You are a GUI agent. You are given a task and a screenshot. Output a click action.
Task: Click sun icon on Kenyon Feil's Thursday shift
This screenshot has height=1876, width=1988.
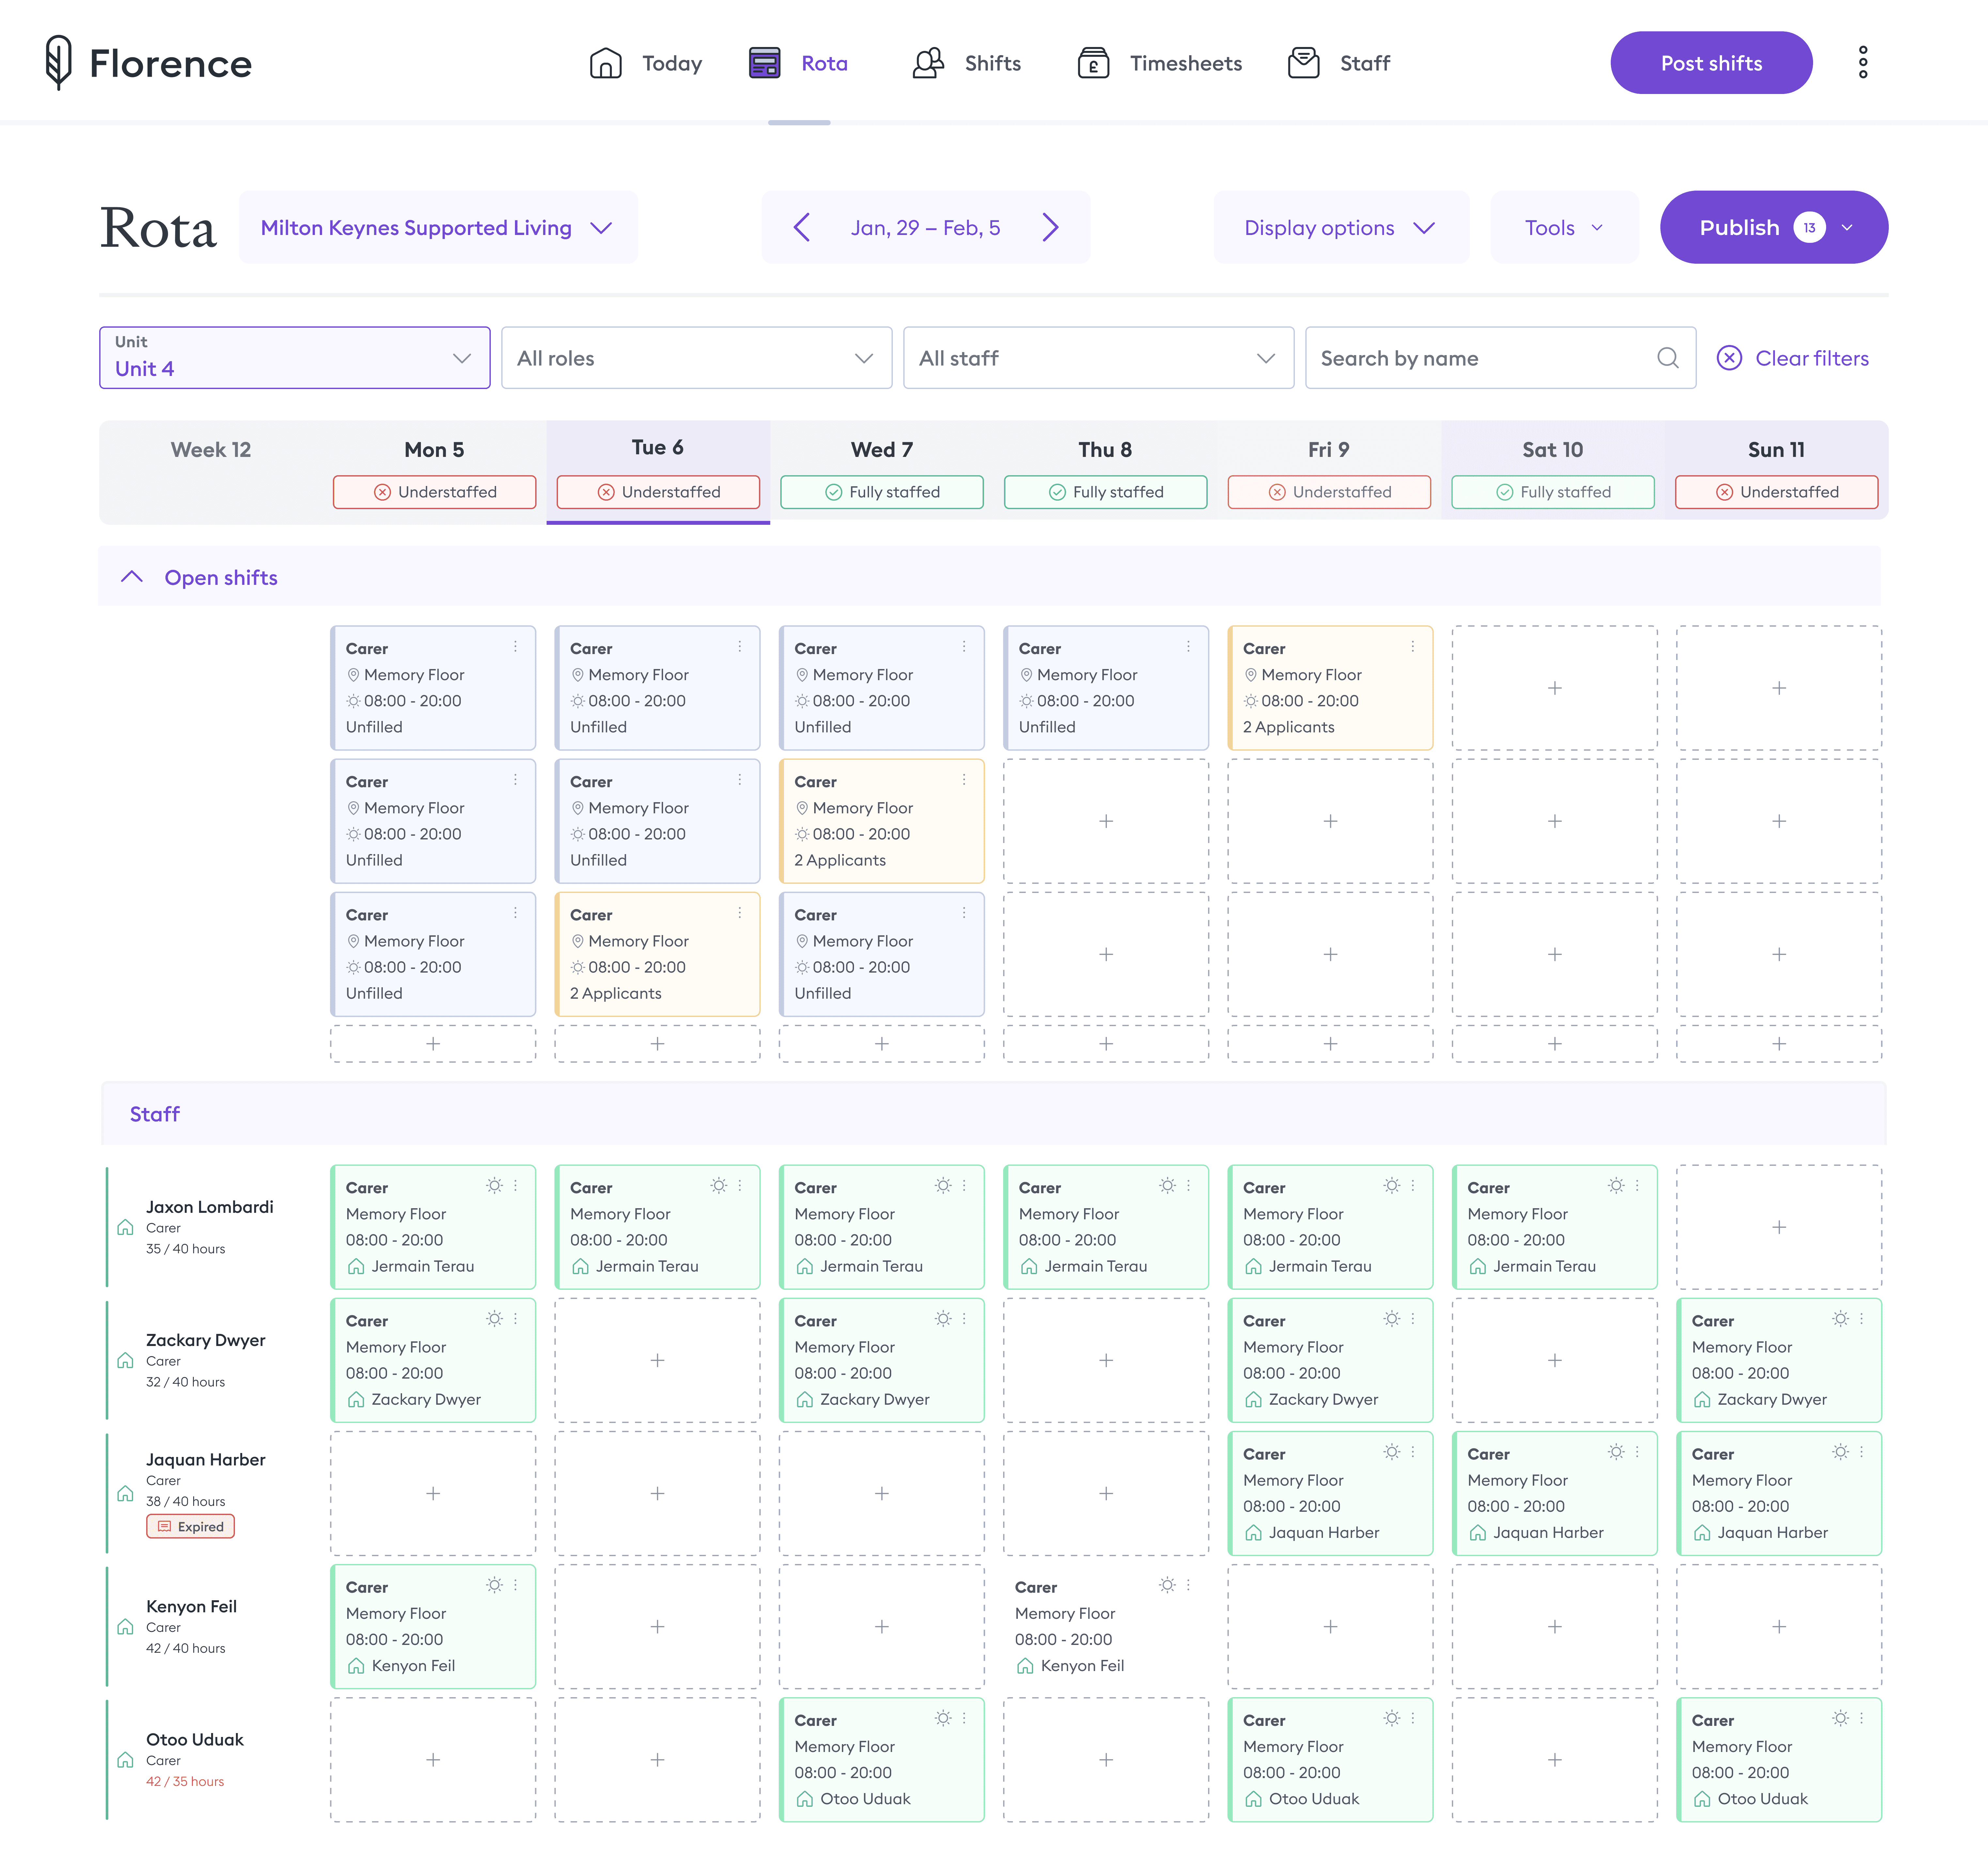pos(1167,1585)
